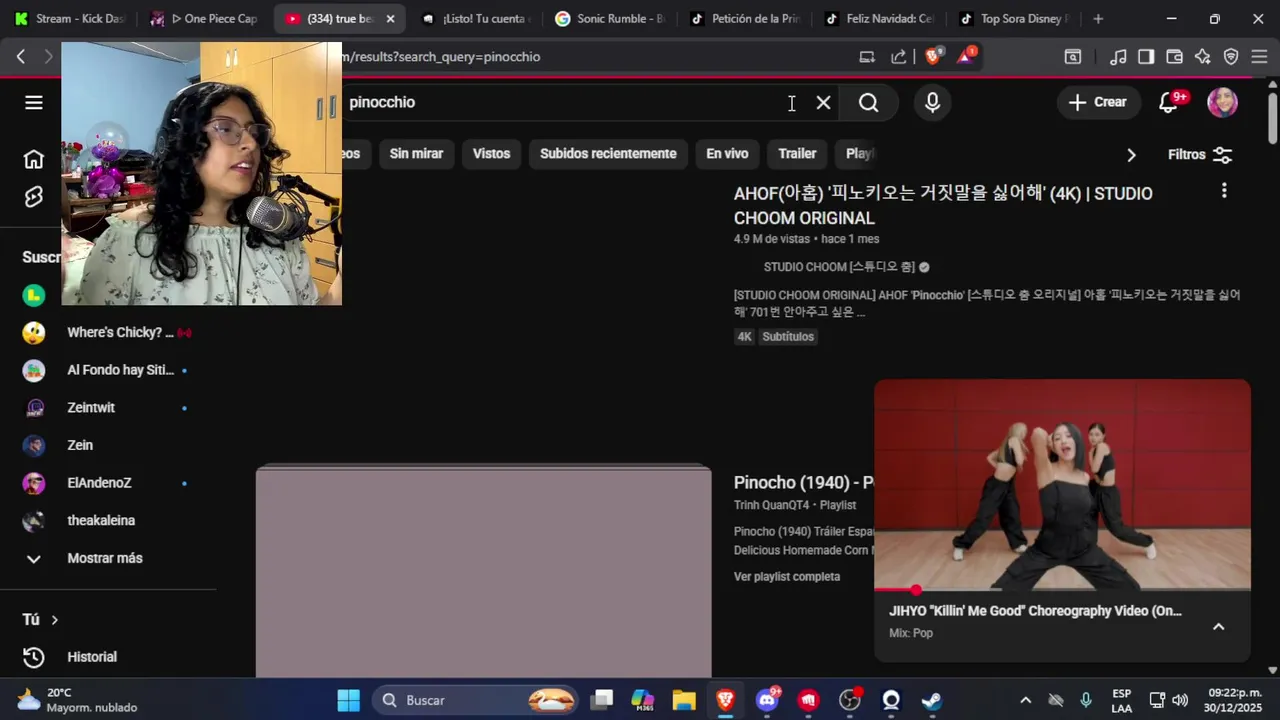Open OBS Studio from the taskbar
Viewport: 1280px width, 720px height.
(x=850, y=700)
